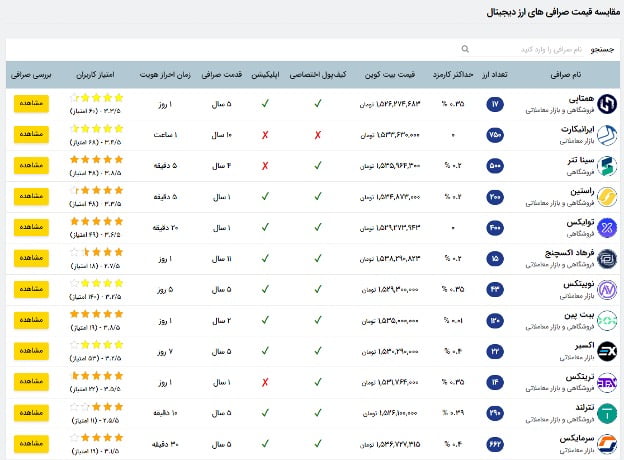Click the مشاهده button for فرهاد اکسچنج
The width and height of the screenshot is (624, 460).
click(31, 258)
